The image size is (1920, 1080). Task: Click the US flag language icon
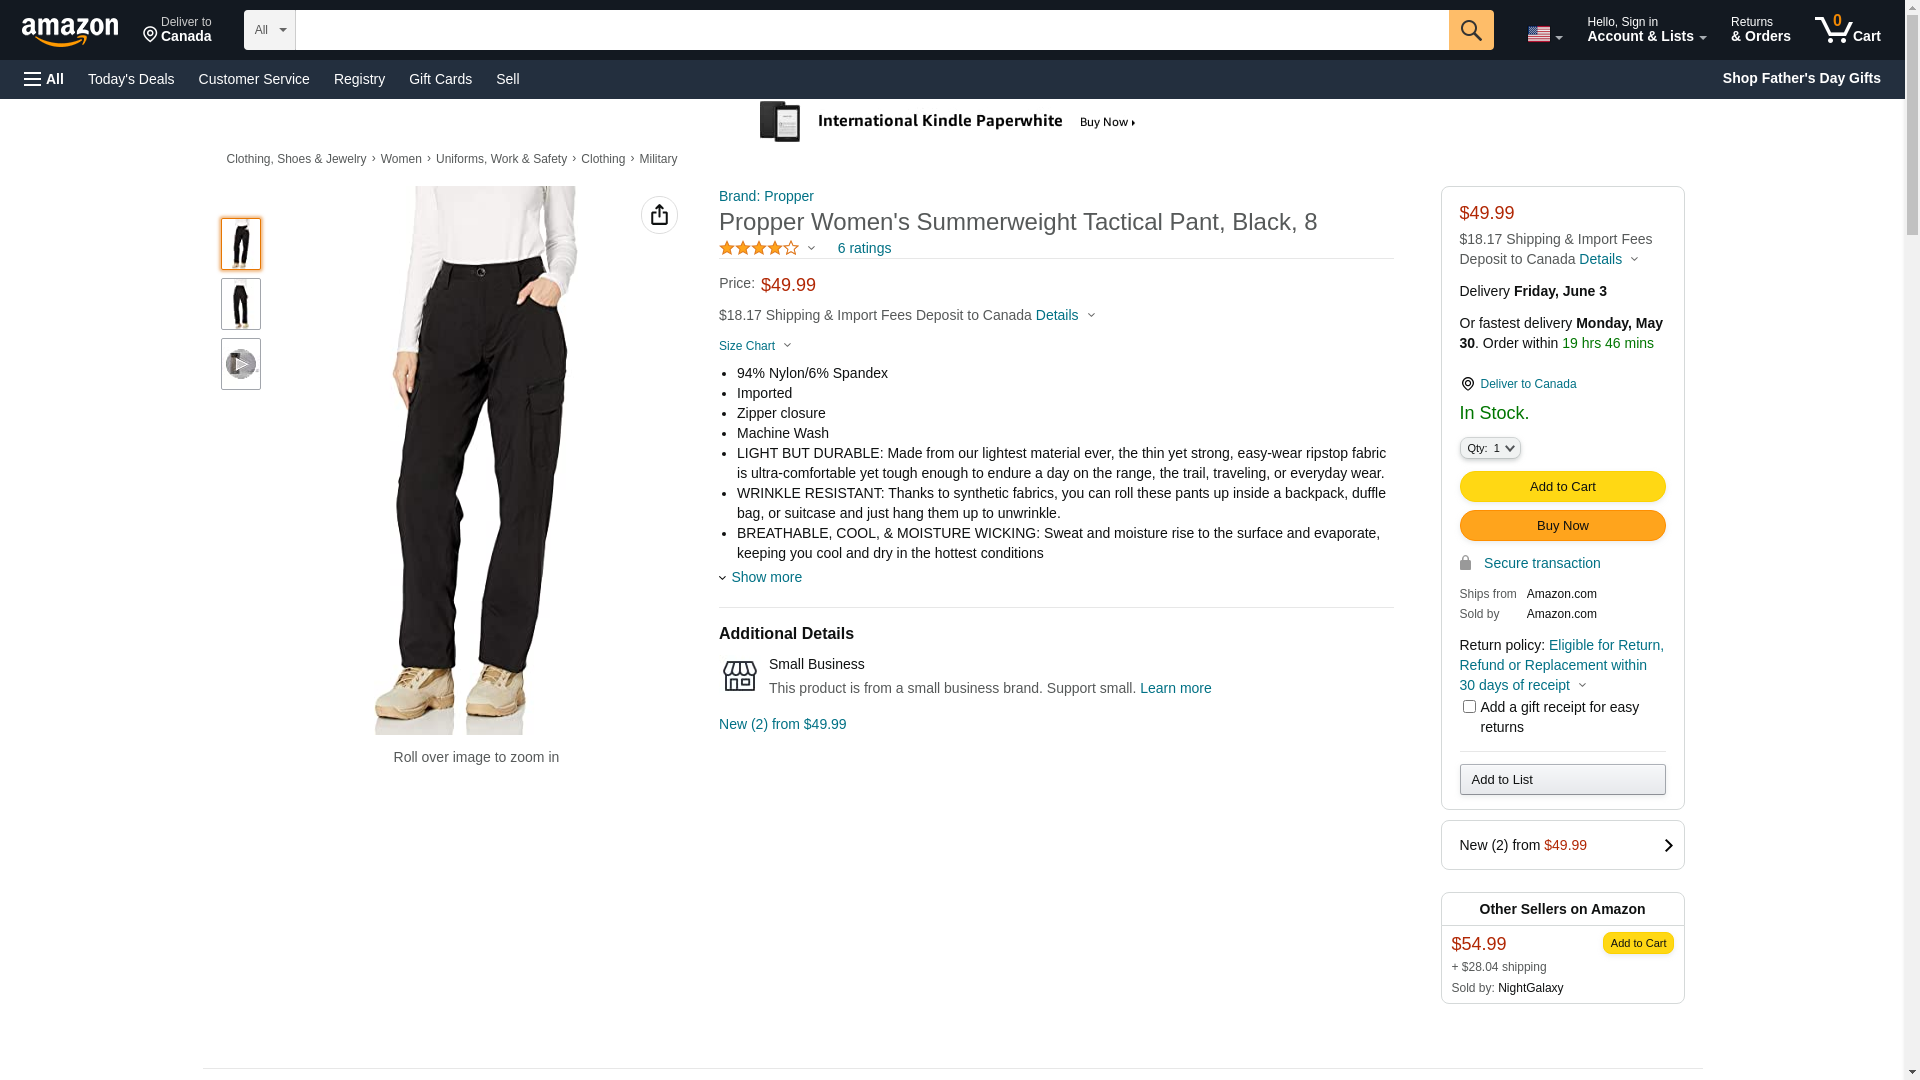1543,34
